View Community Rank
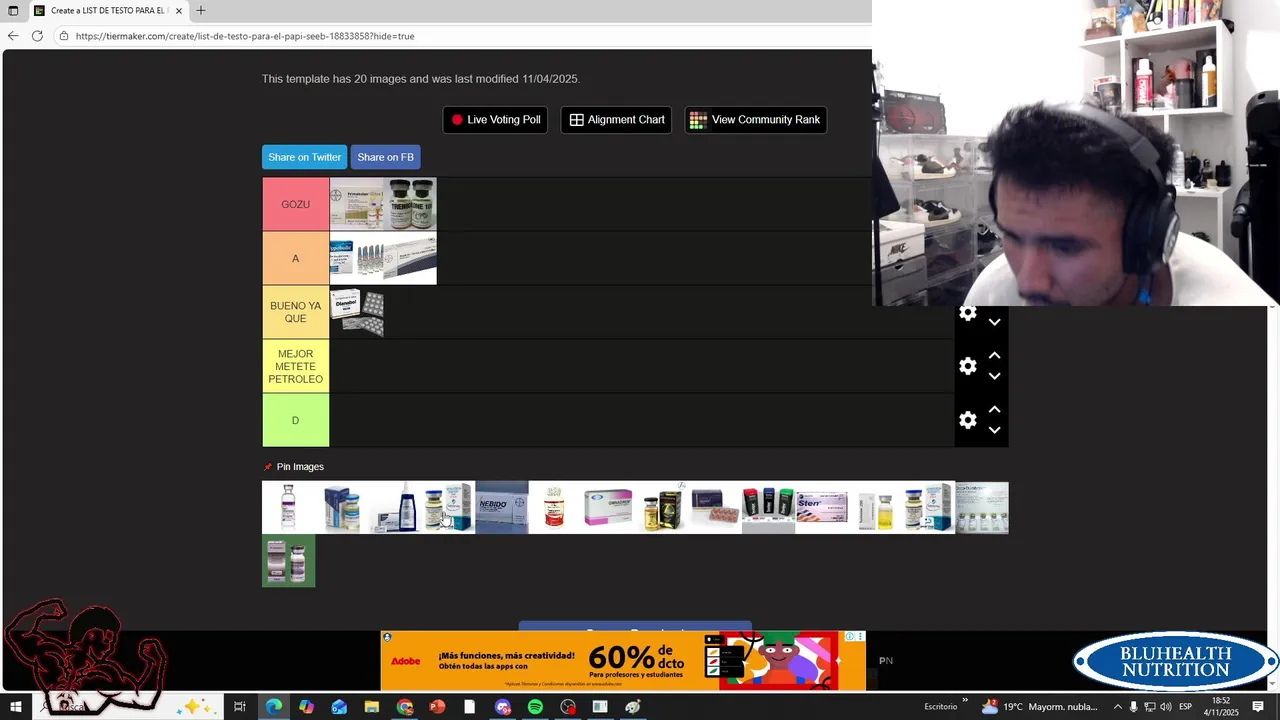 tap(755, 120)
